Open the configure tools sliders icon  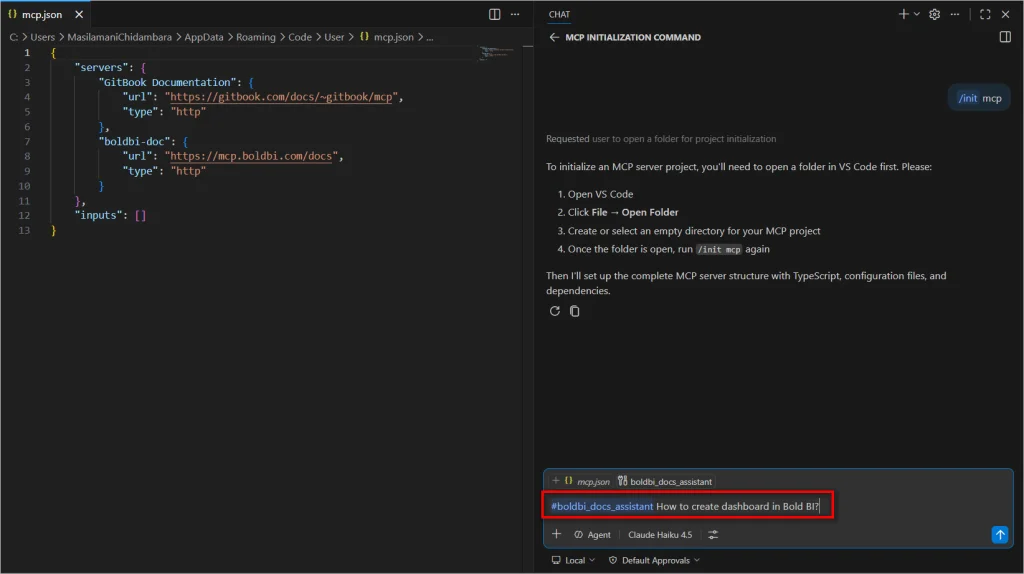coord(713,534)
